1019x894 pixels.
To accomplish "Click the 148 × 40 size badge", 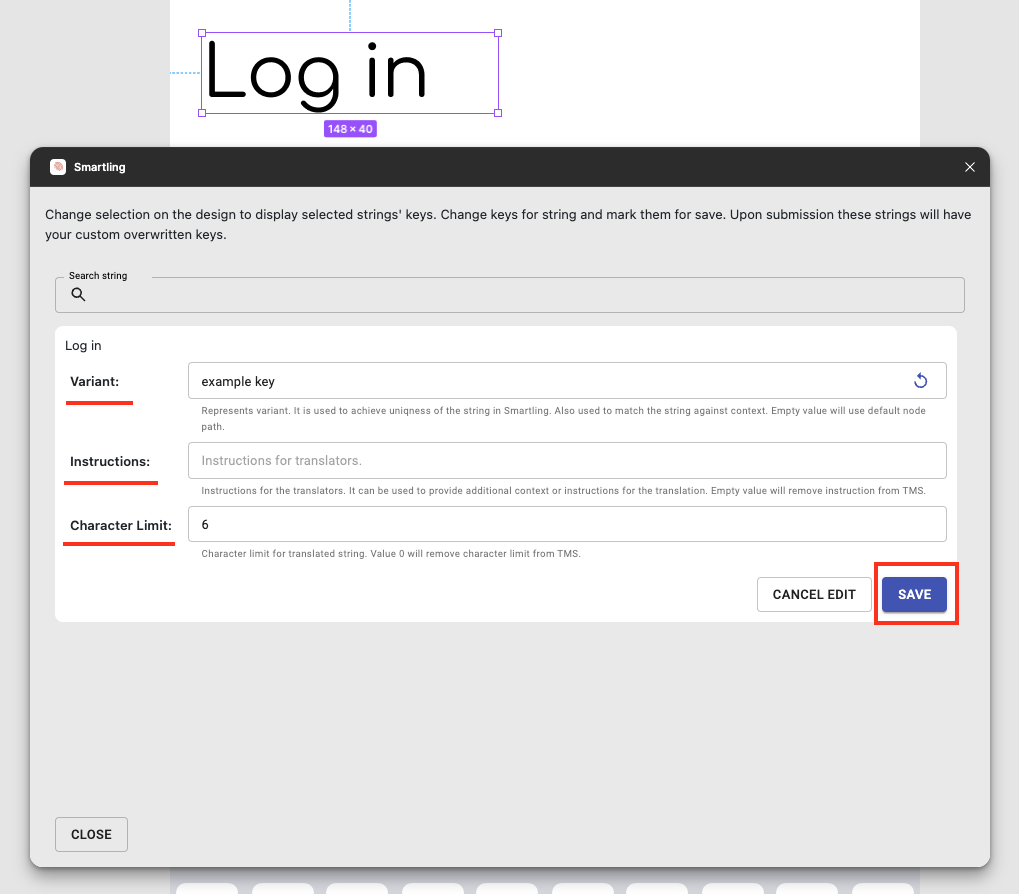I will click(350, 129).
